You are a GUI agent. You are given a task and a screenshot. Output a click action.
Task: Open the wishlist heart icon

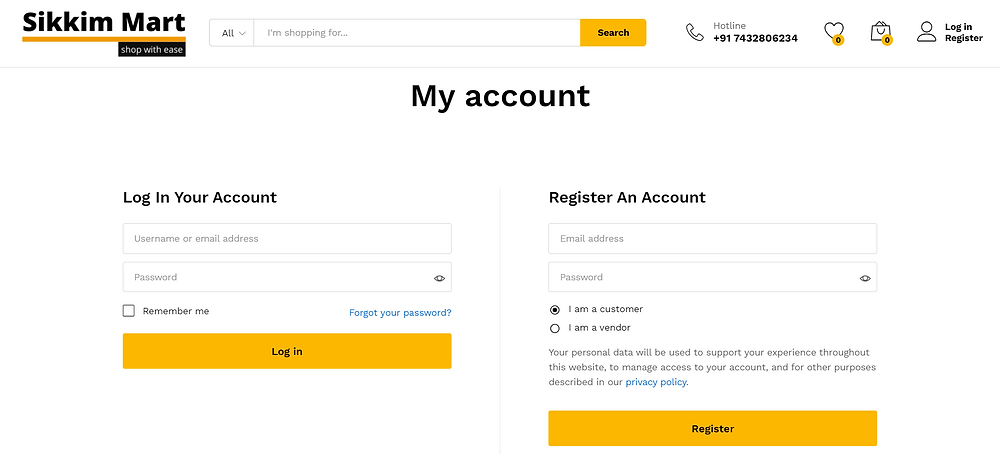[x=834, y=32]
